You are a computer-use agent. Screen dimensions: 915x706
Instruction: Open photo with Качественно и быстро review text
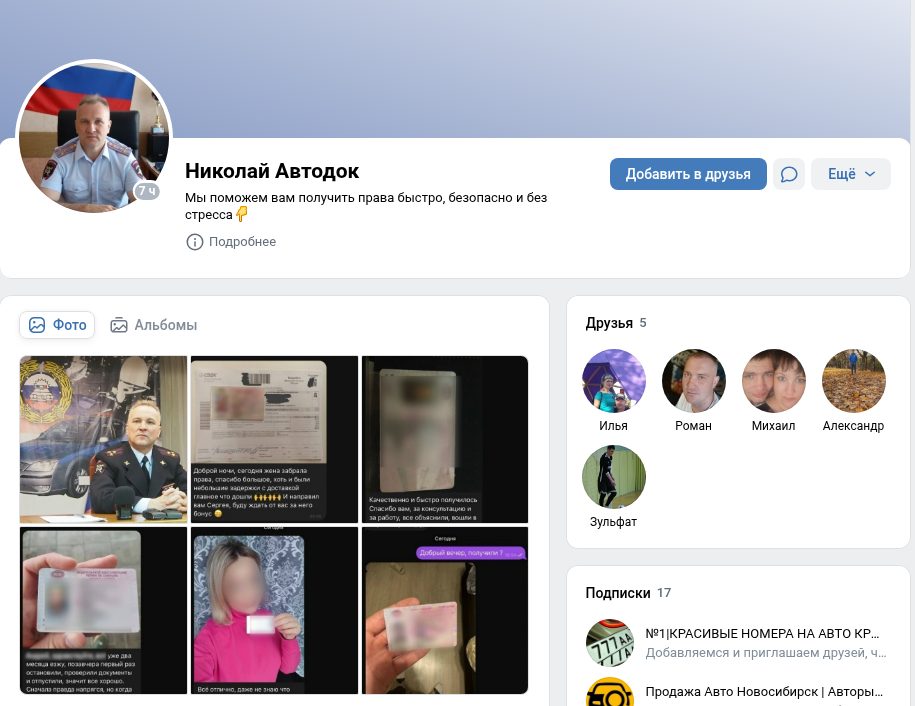click(445, 439)
